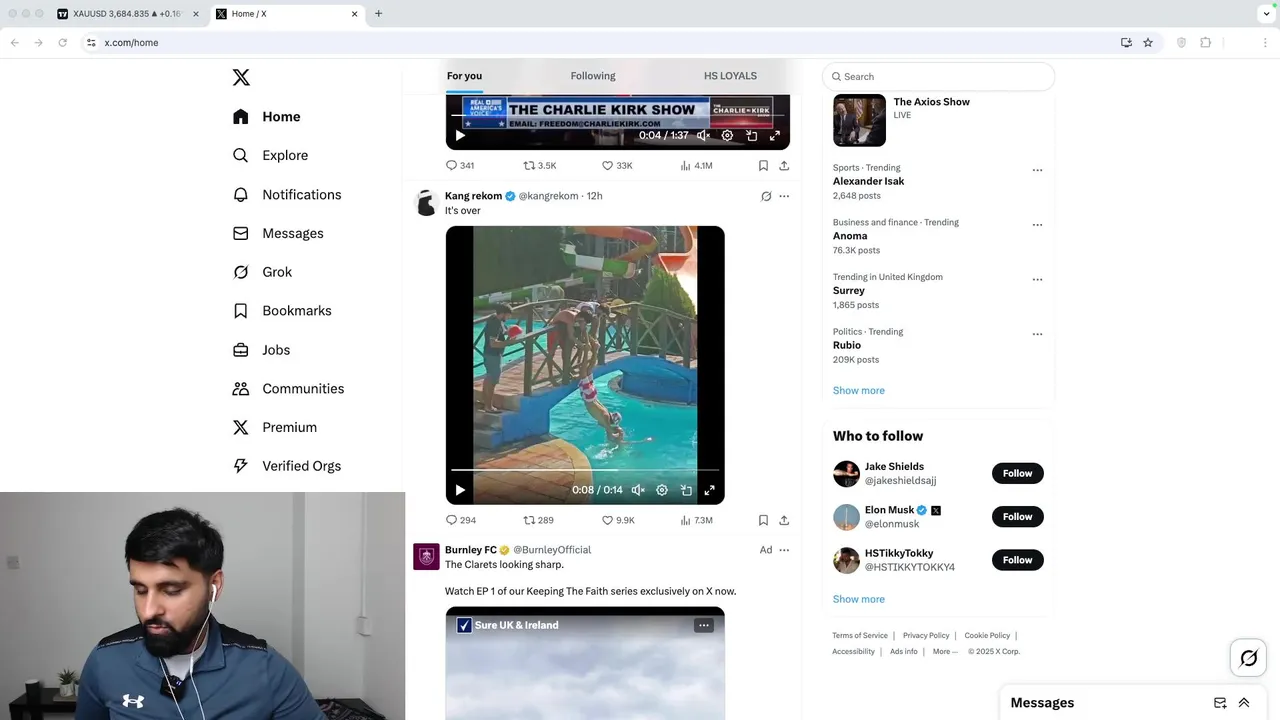1280x720 pixels.
Task: Open settings gear on Charlie Kirk video
Action: (x=727, y=135)
